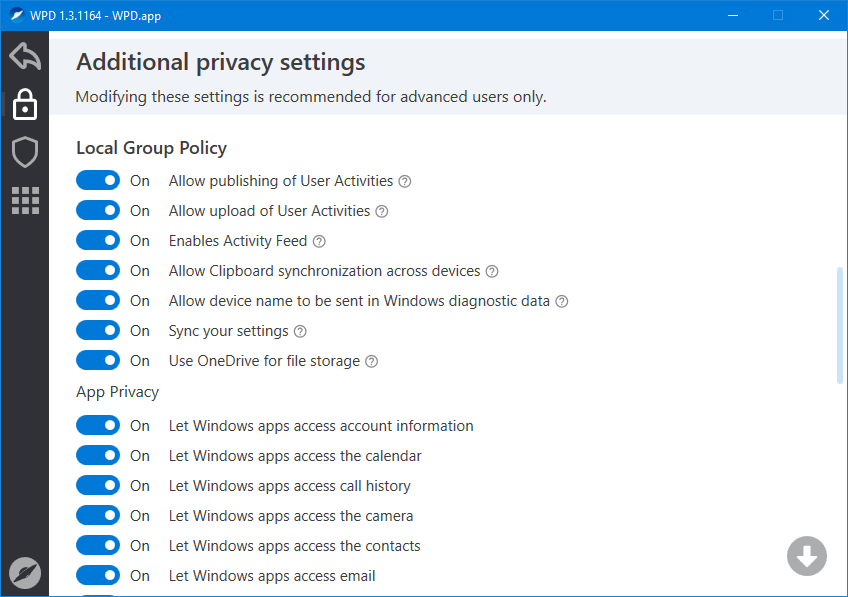The width and height of the screenshot is (848, 597).
Task: Disable apps access email switch
Action: [x=98, y=576]
